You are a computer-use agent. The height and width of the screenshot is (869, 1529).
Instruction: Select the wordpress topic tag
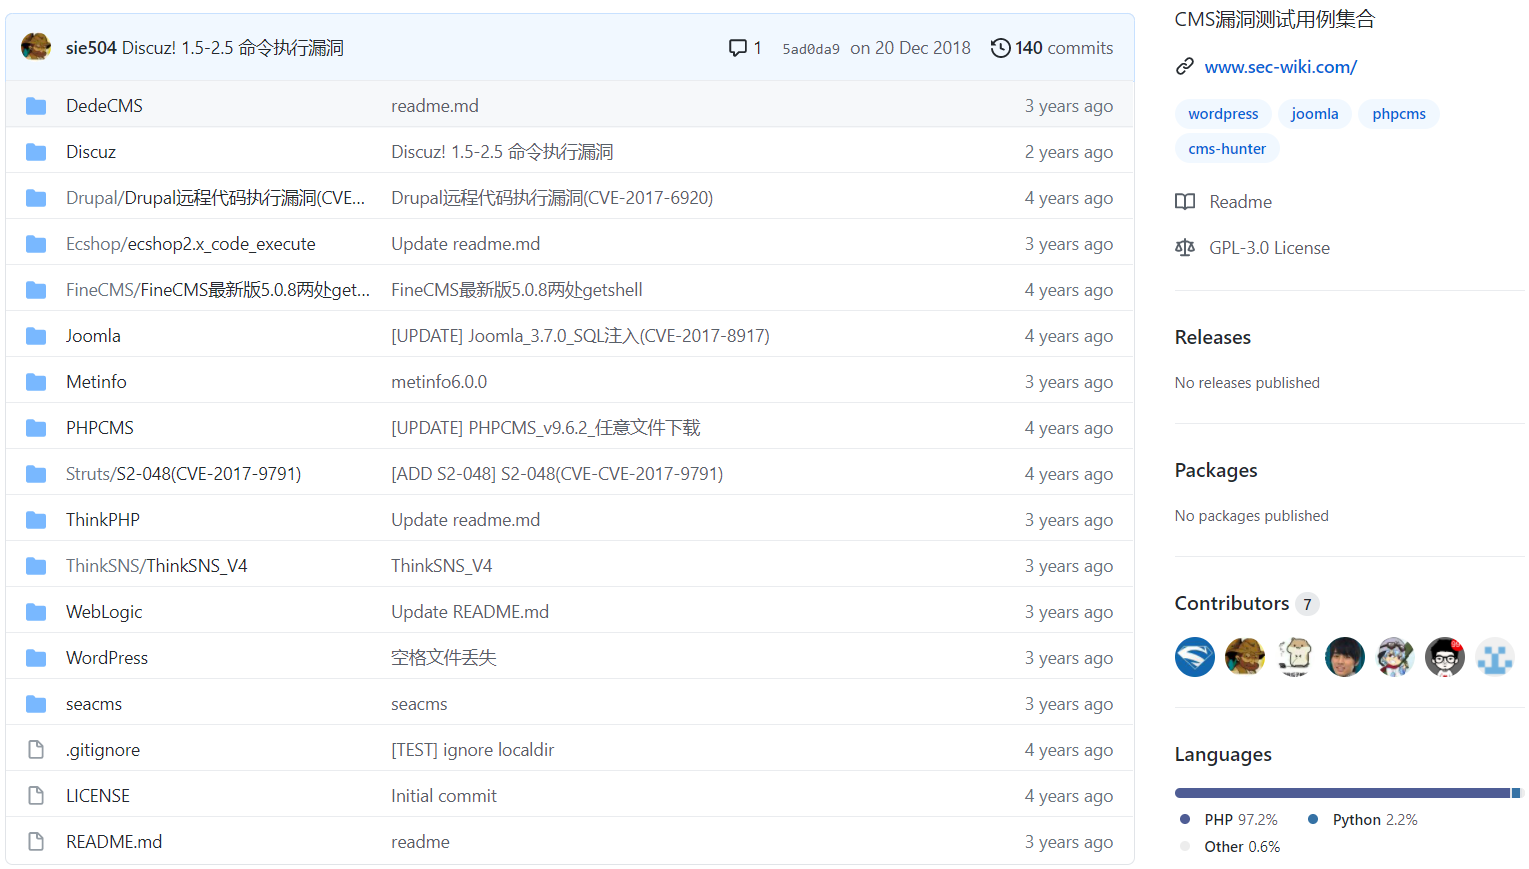pos(1223,113)
